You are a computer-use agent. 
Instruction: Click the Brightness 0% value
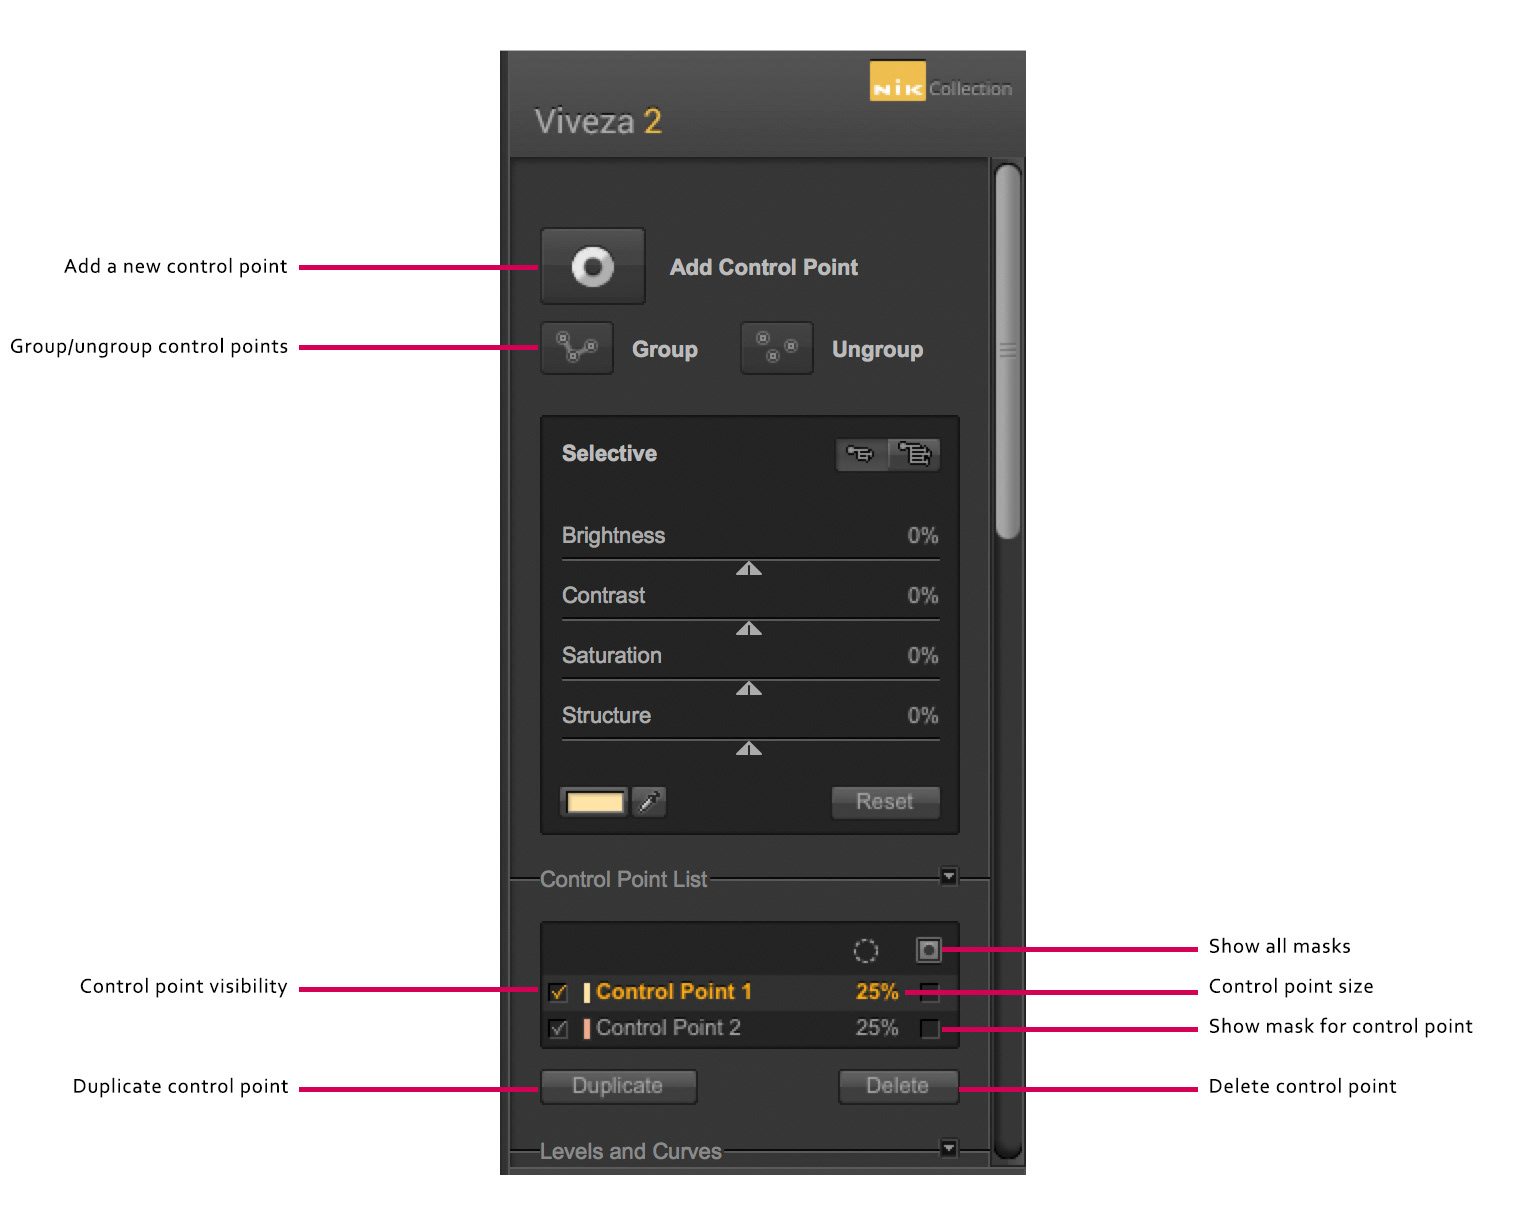pyautogui.click(x=923, y=536)
